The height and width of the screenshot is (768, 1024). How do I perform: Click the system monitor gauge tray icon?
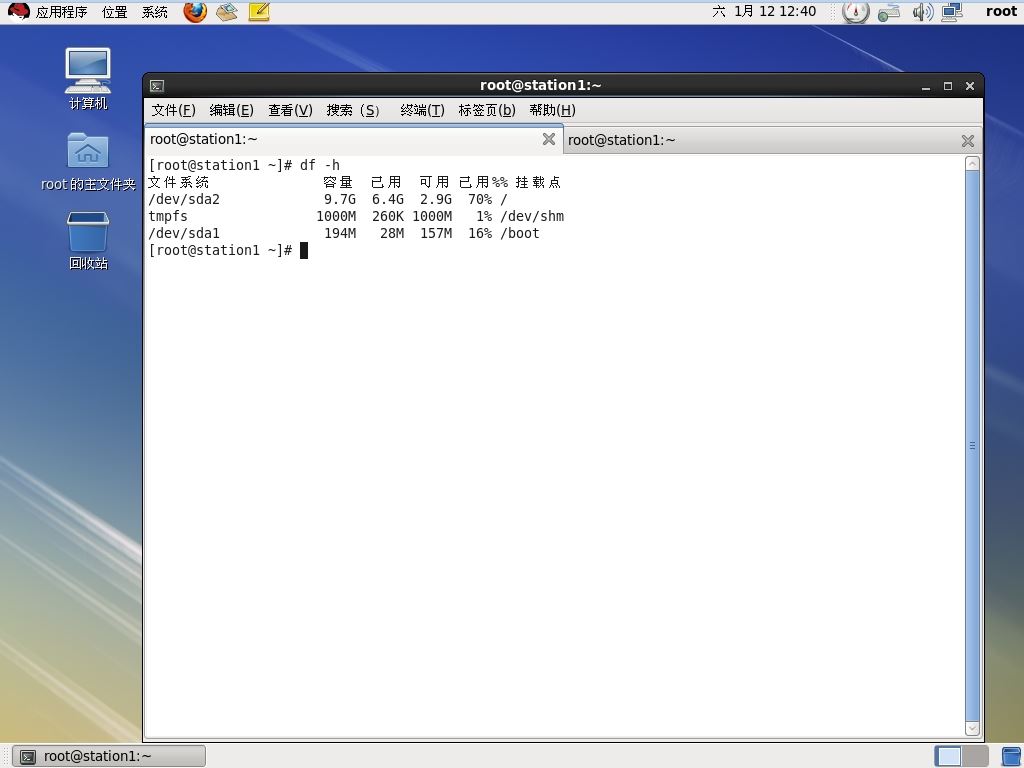coord(856,11)
